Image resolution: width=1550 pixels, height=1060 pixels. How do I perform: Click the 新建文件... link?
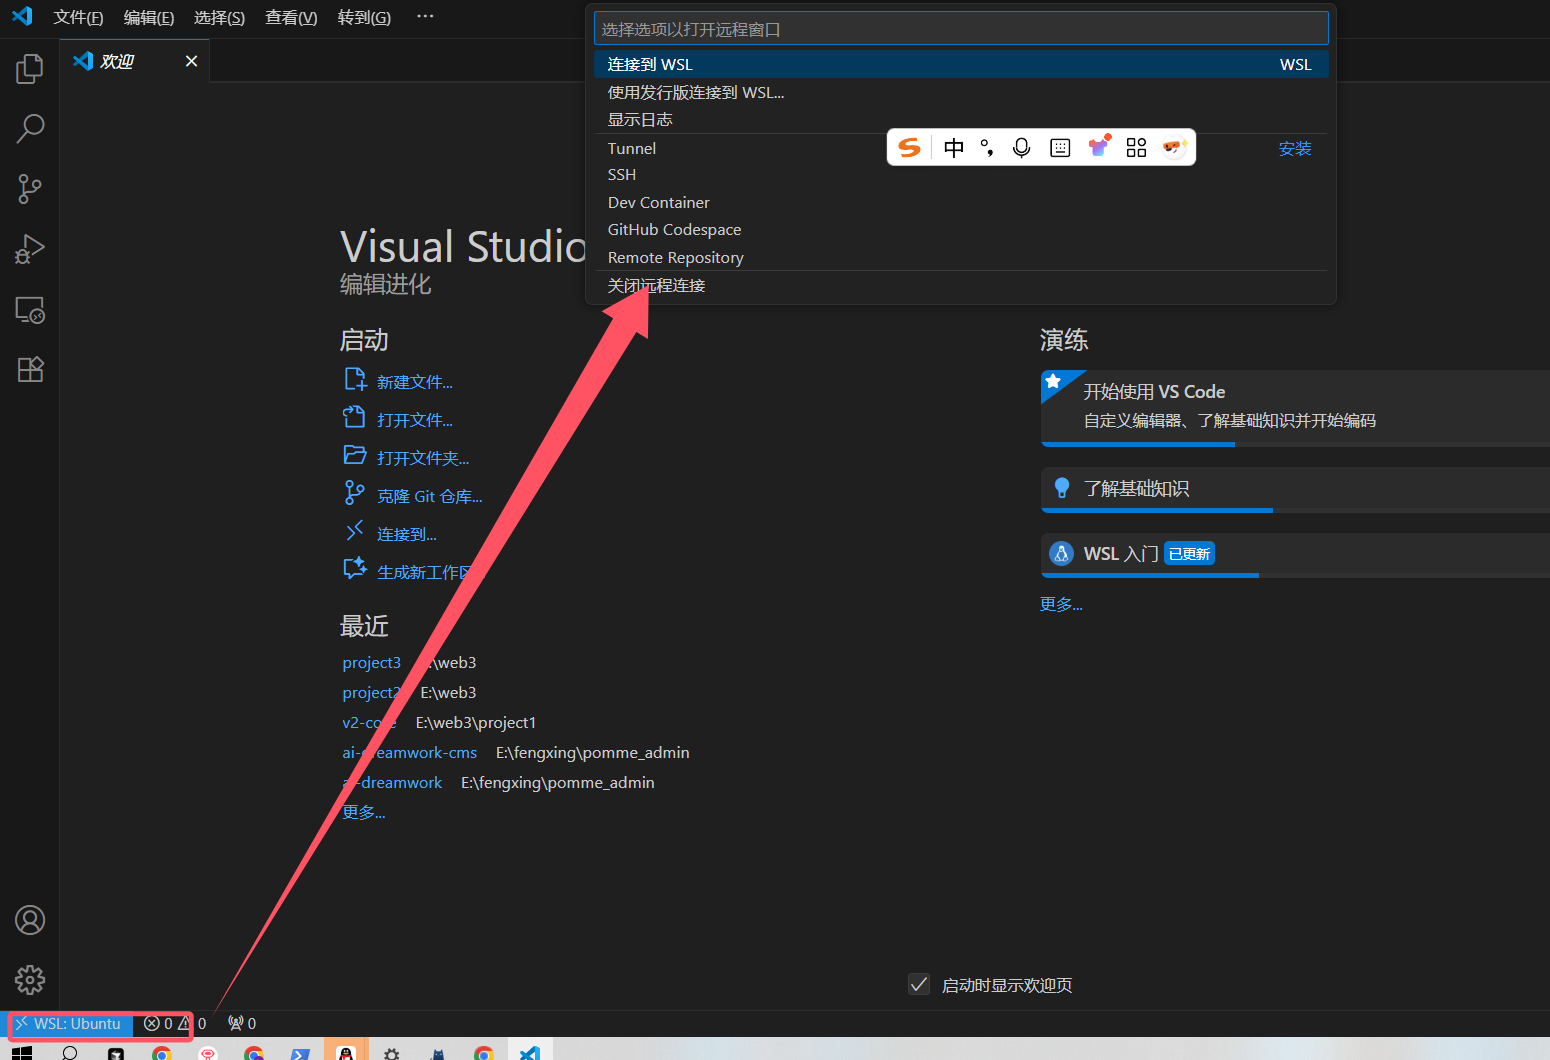pyautogui.click(x=414, y=382)
